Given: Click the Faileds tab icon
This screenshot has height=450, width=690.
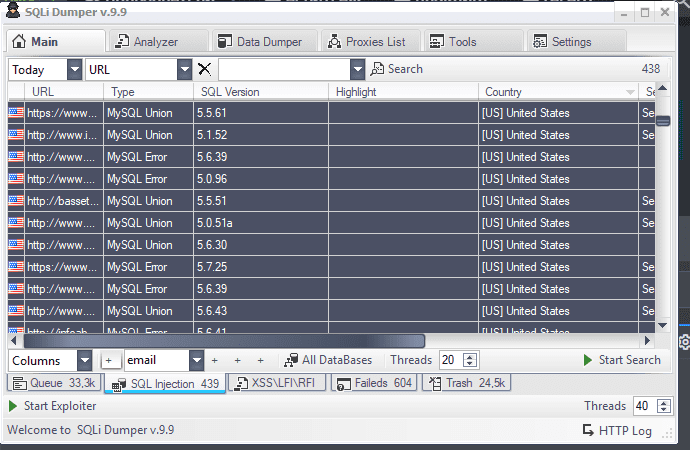Looking at the screenshot, I should (x=344, y=384).
